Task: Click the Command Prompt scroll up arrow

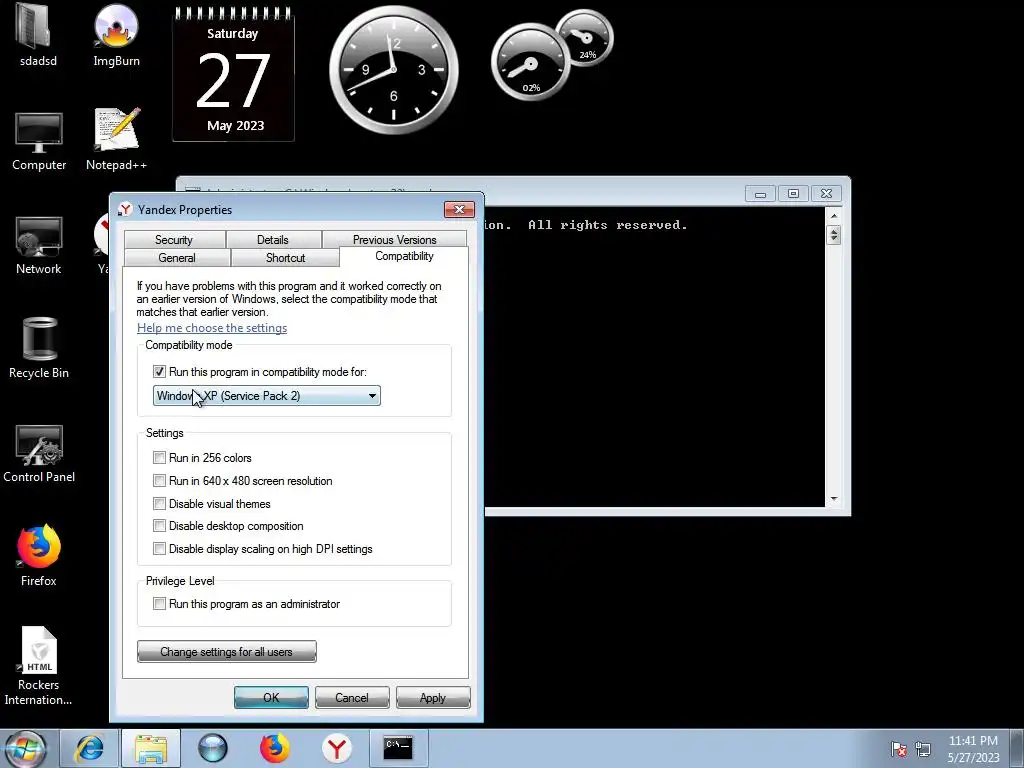Action: tap(833, 216)
